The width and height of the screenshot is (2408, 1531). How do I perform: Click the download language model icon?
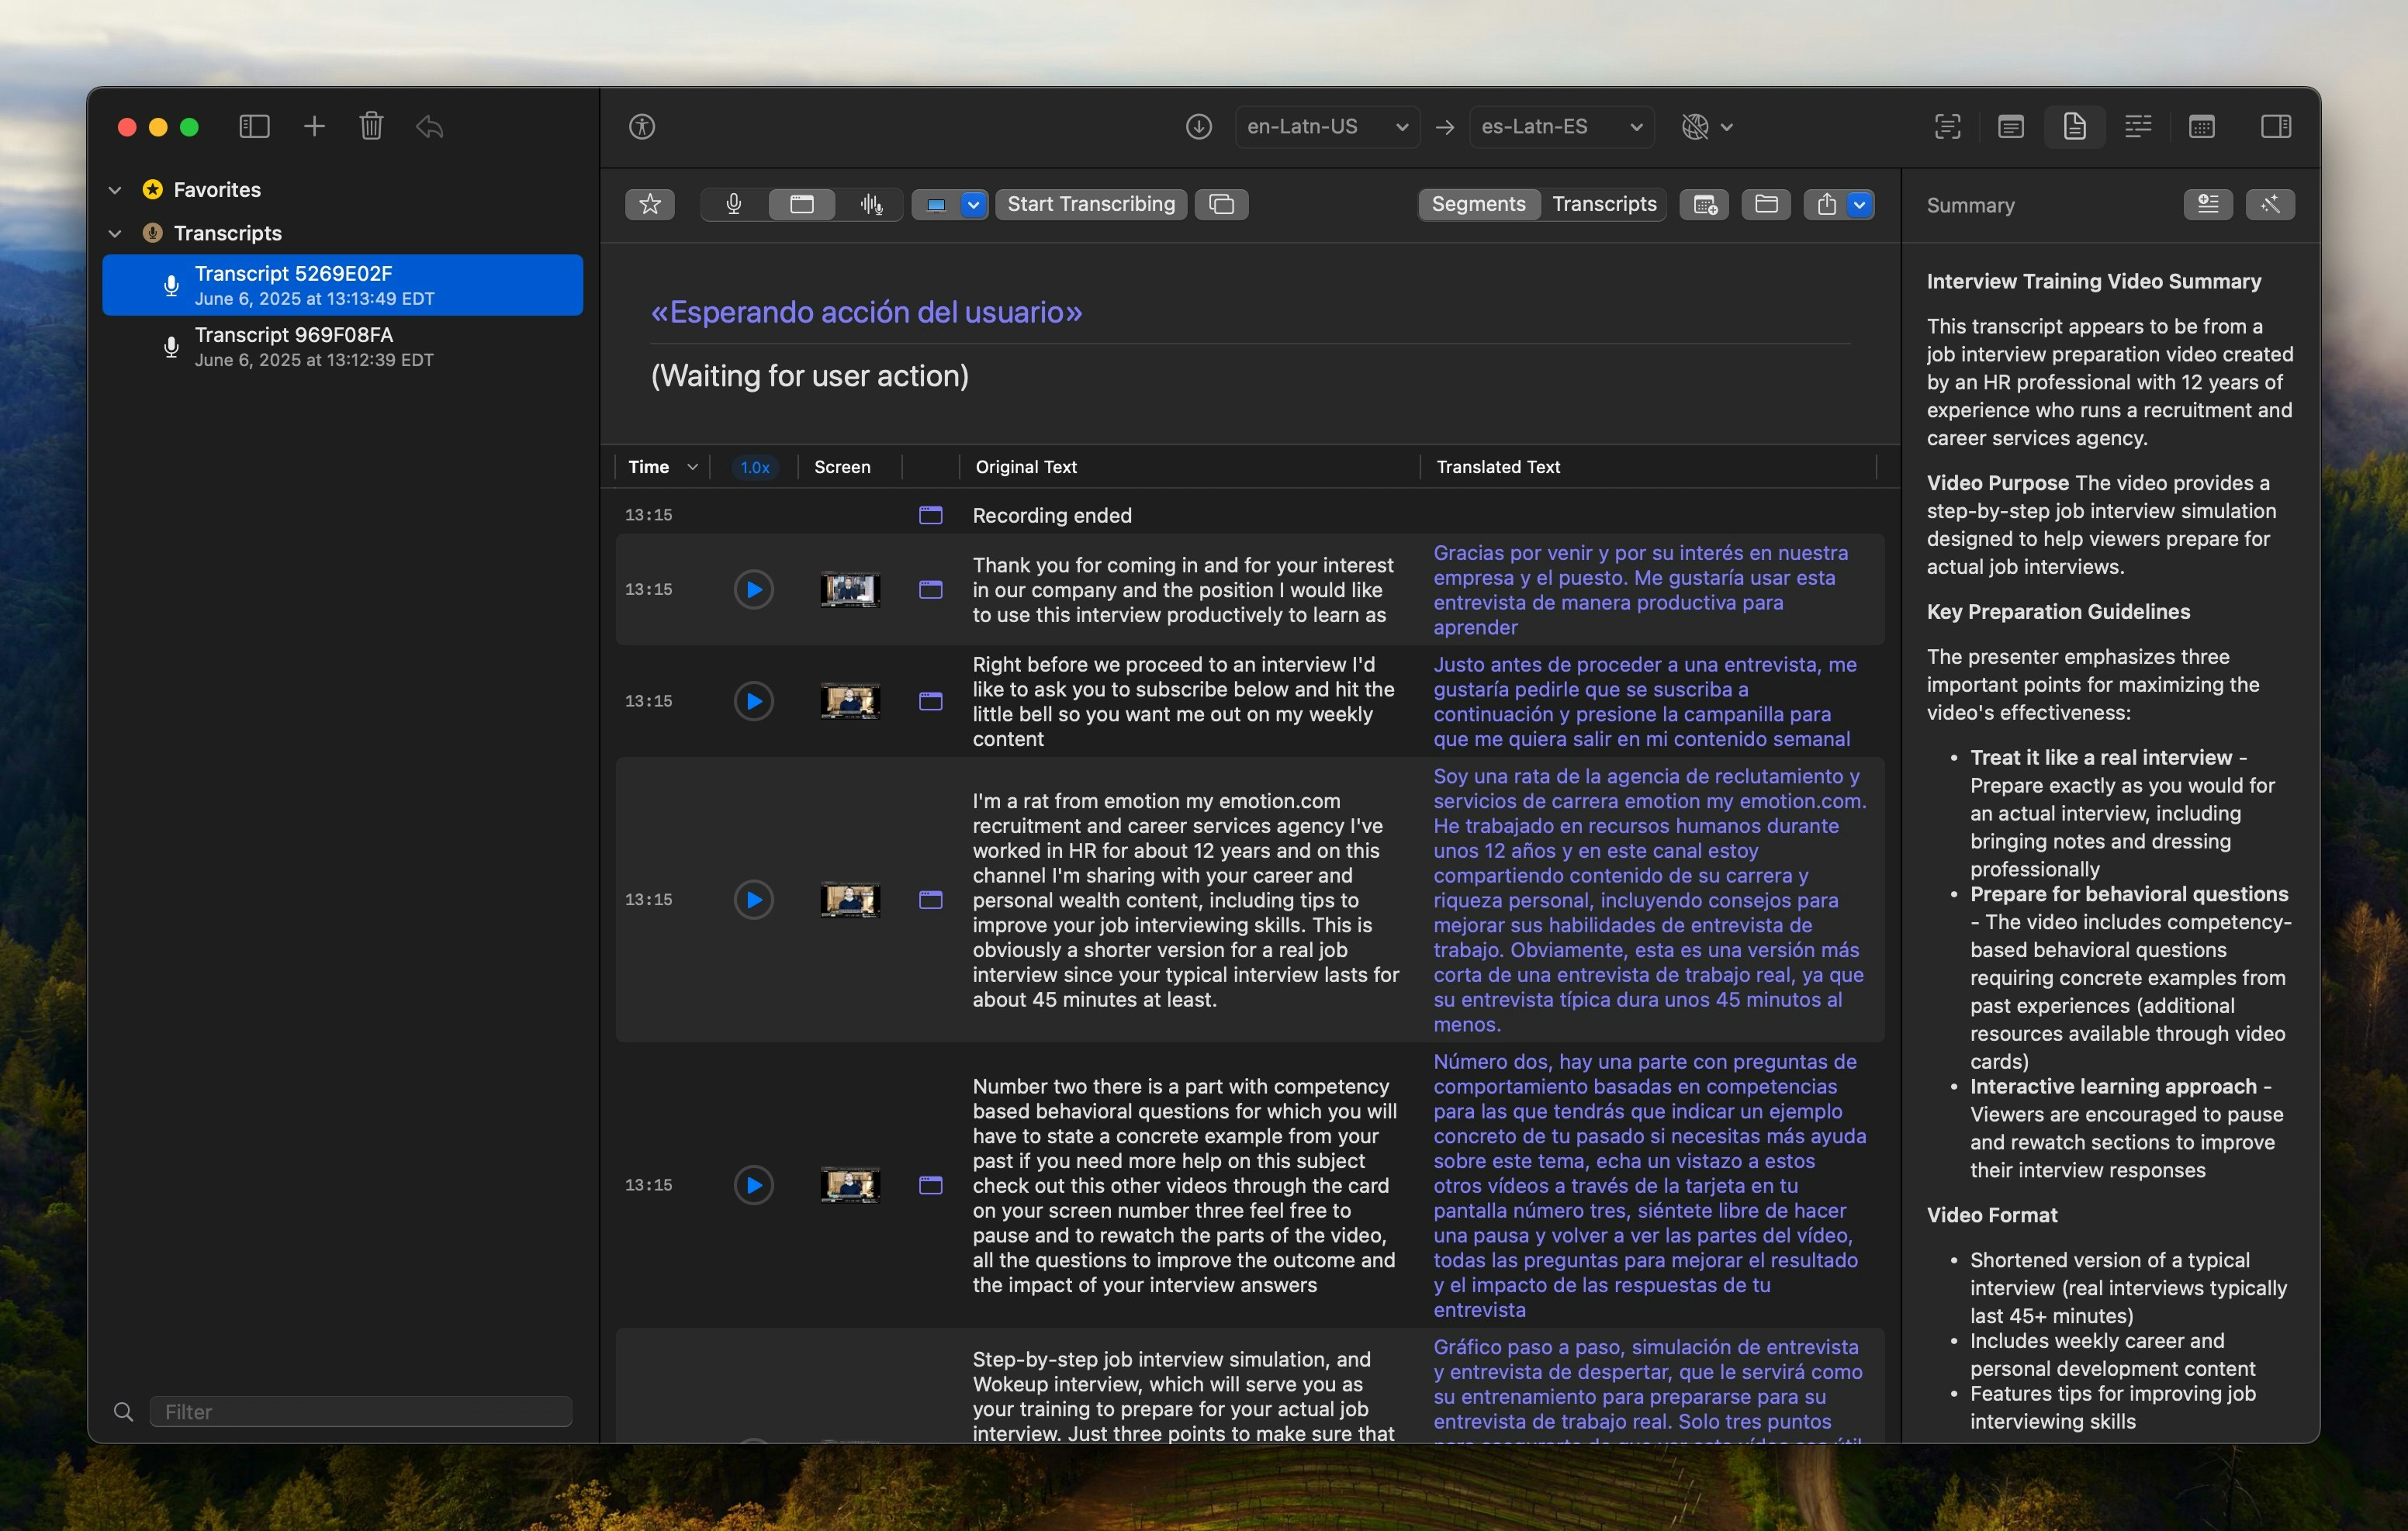(x=1198, y=127)
